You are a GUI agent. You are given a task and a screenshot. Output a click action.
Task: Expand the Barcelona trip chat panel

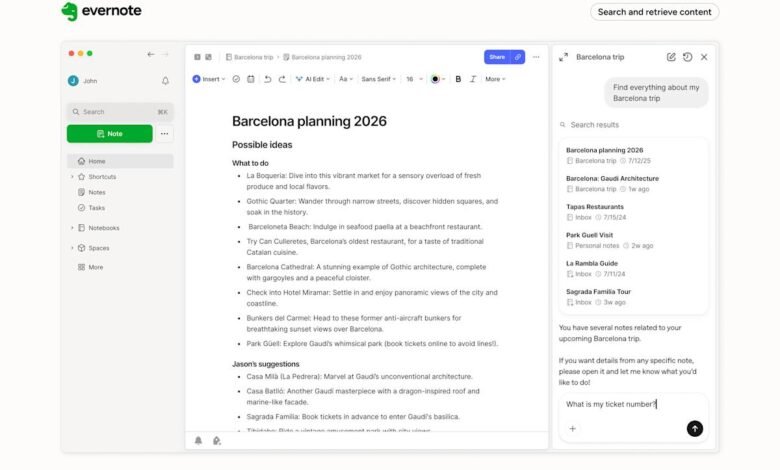point(564,57)
